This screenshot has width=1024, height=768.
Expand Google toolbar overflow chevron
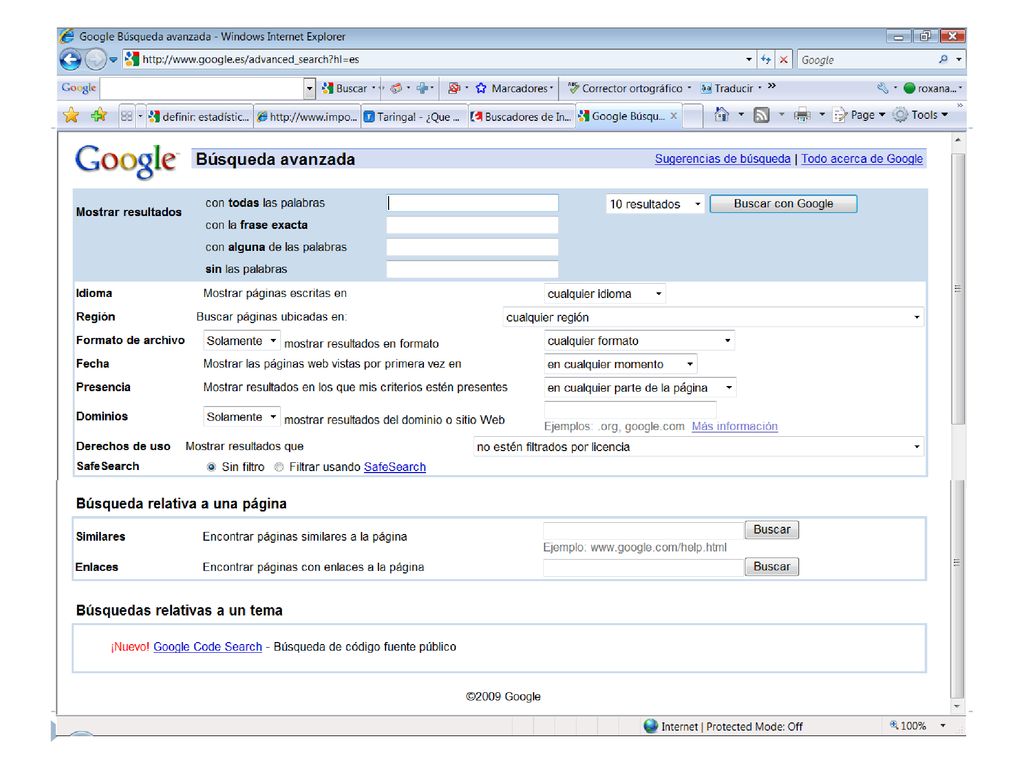(x=772, y=86)
